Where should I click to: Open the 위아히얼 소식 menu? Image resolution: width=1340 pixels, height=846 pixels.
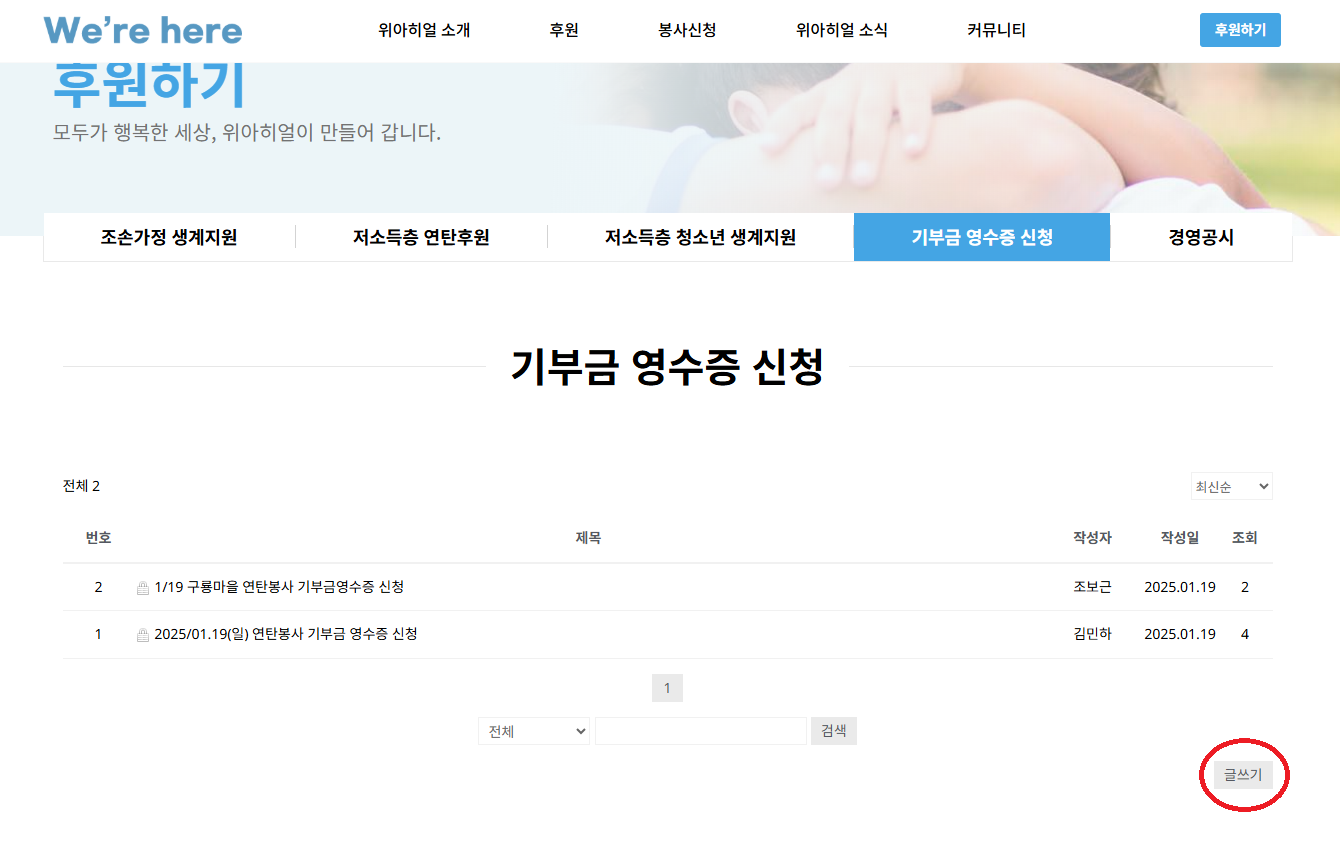[x=841, y=30]
